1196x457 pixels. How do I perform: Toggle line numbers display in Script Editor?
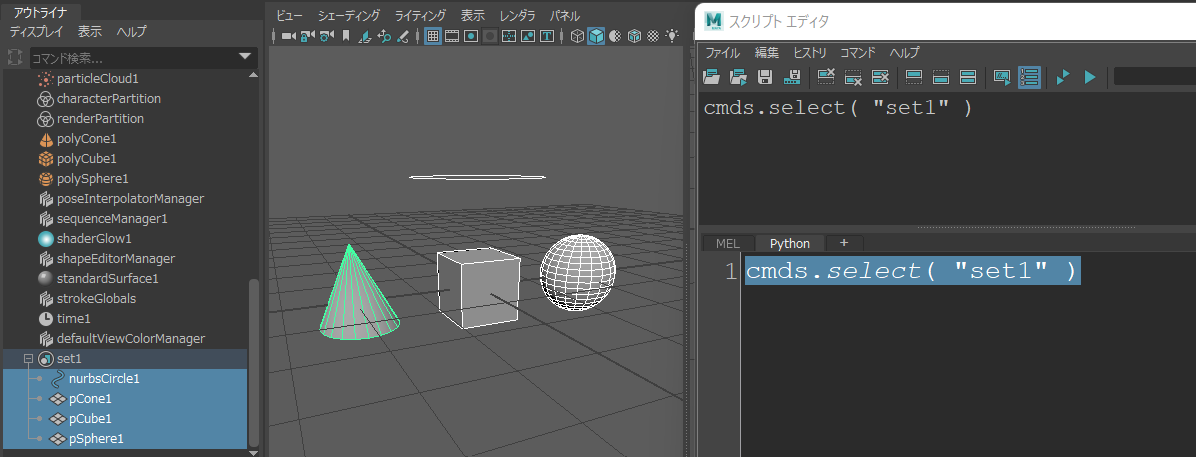click(x=1029, y=77)
